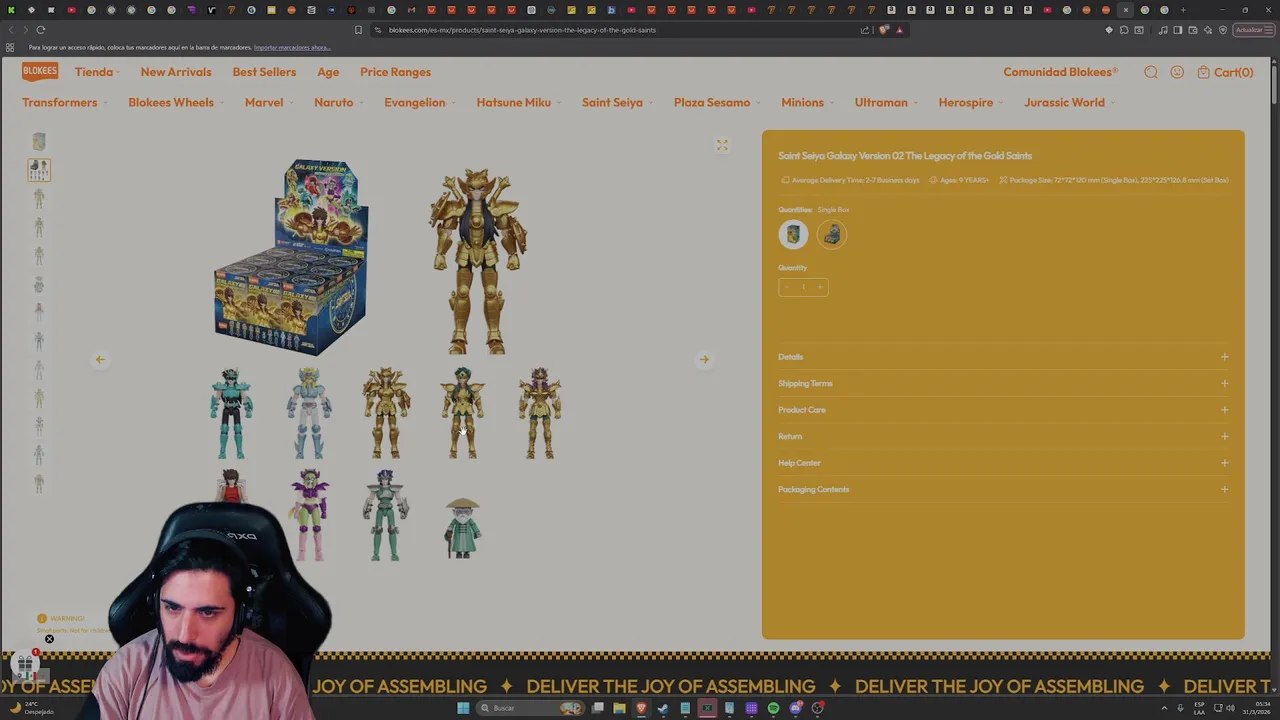Open the shopping Cart(0) link
1280x720 pixels.
(x=1225, y=72)
